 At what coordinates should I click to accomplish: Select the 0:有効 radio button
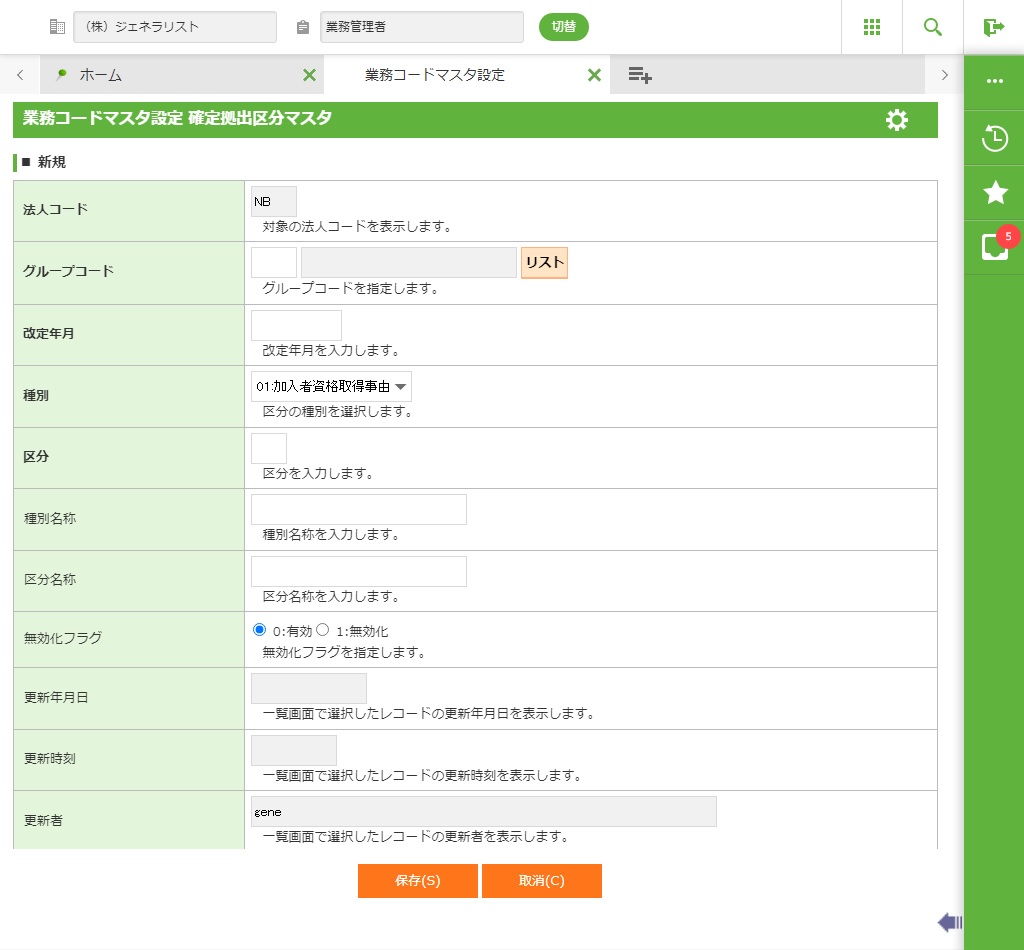[260, 630]
